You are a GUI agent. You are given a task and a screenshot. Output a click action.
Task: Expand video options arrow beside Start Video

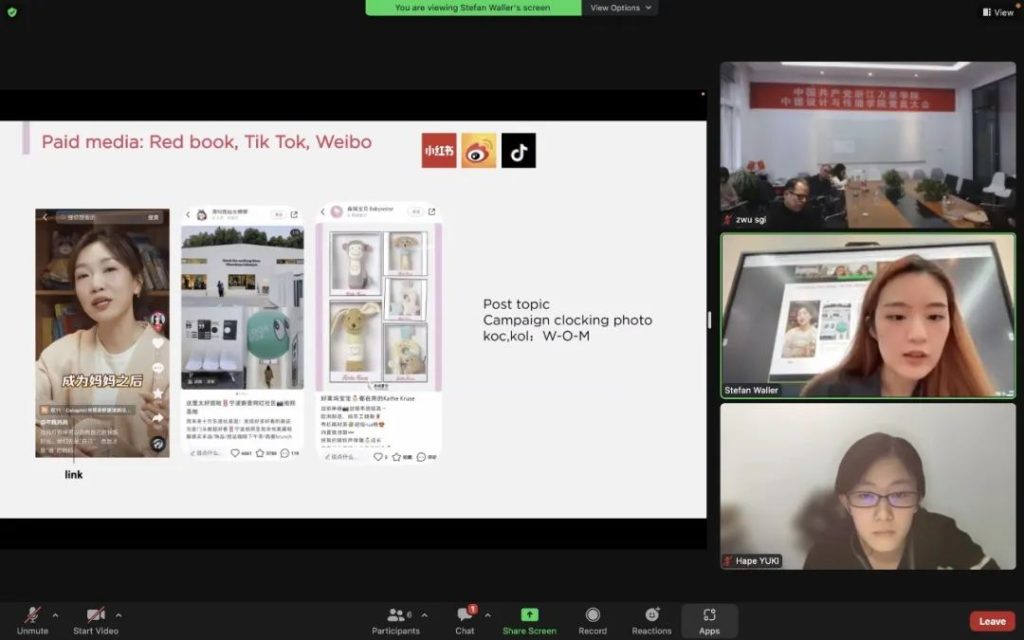[x=119, y=615]
